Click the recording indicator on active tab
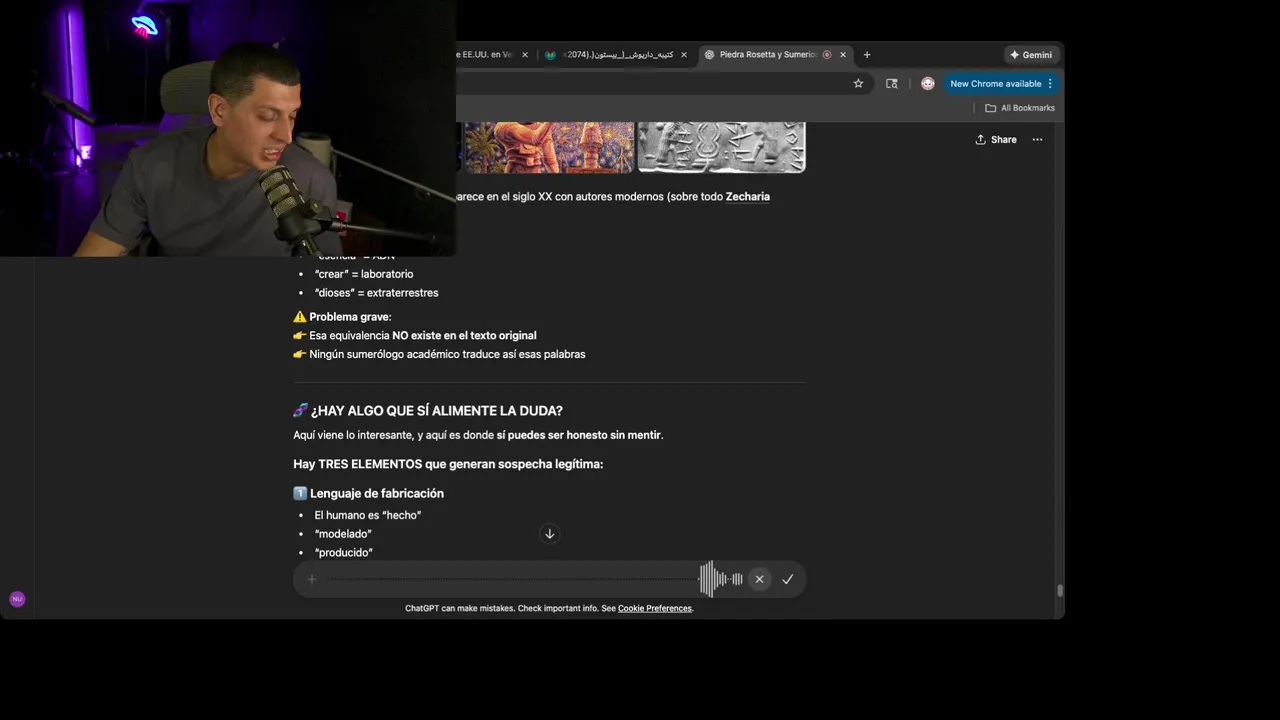The image size is (1280, 720). [827, 55]
